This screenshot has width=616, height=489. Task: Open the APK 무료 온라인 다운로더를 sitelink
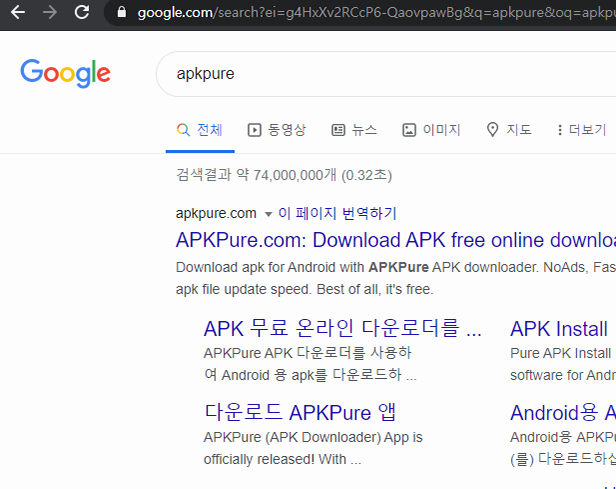pos(343,328)
